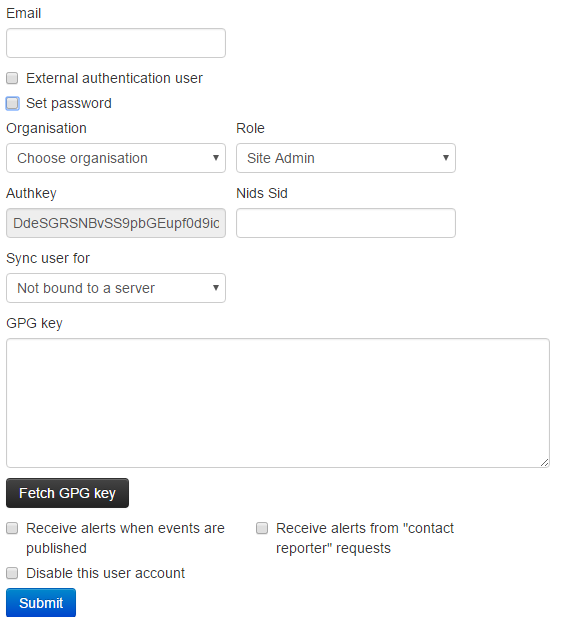Expand the Role dropdown showing Site Admin
The image size is (573, 617).
pos(346,158)
